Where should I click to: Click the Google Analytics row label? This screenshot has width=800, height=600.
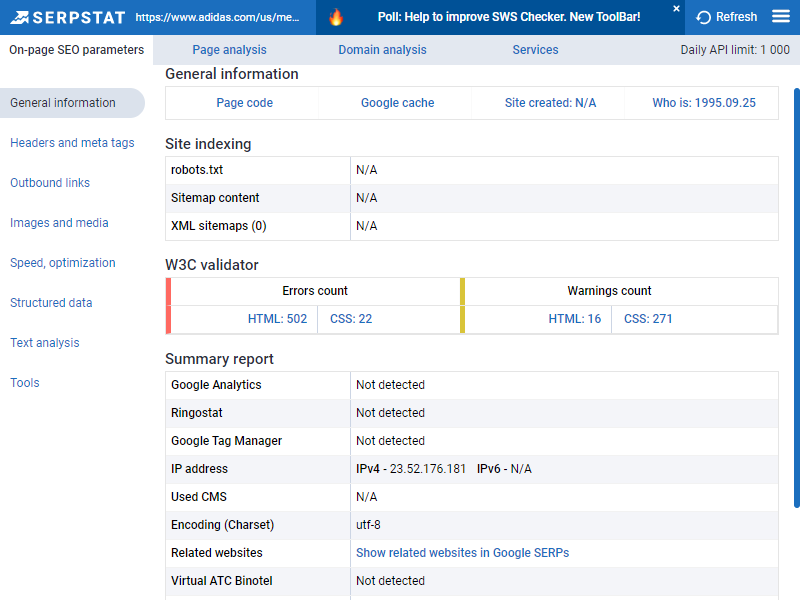pyautogui.click(x=216, y=385)
